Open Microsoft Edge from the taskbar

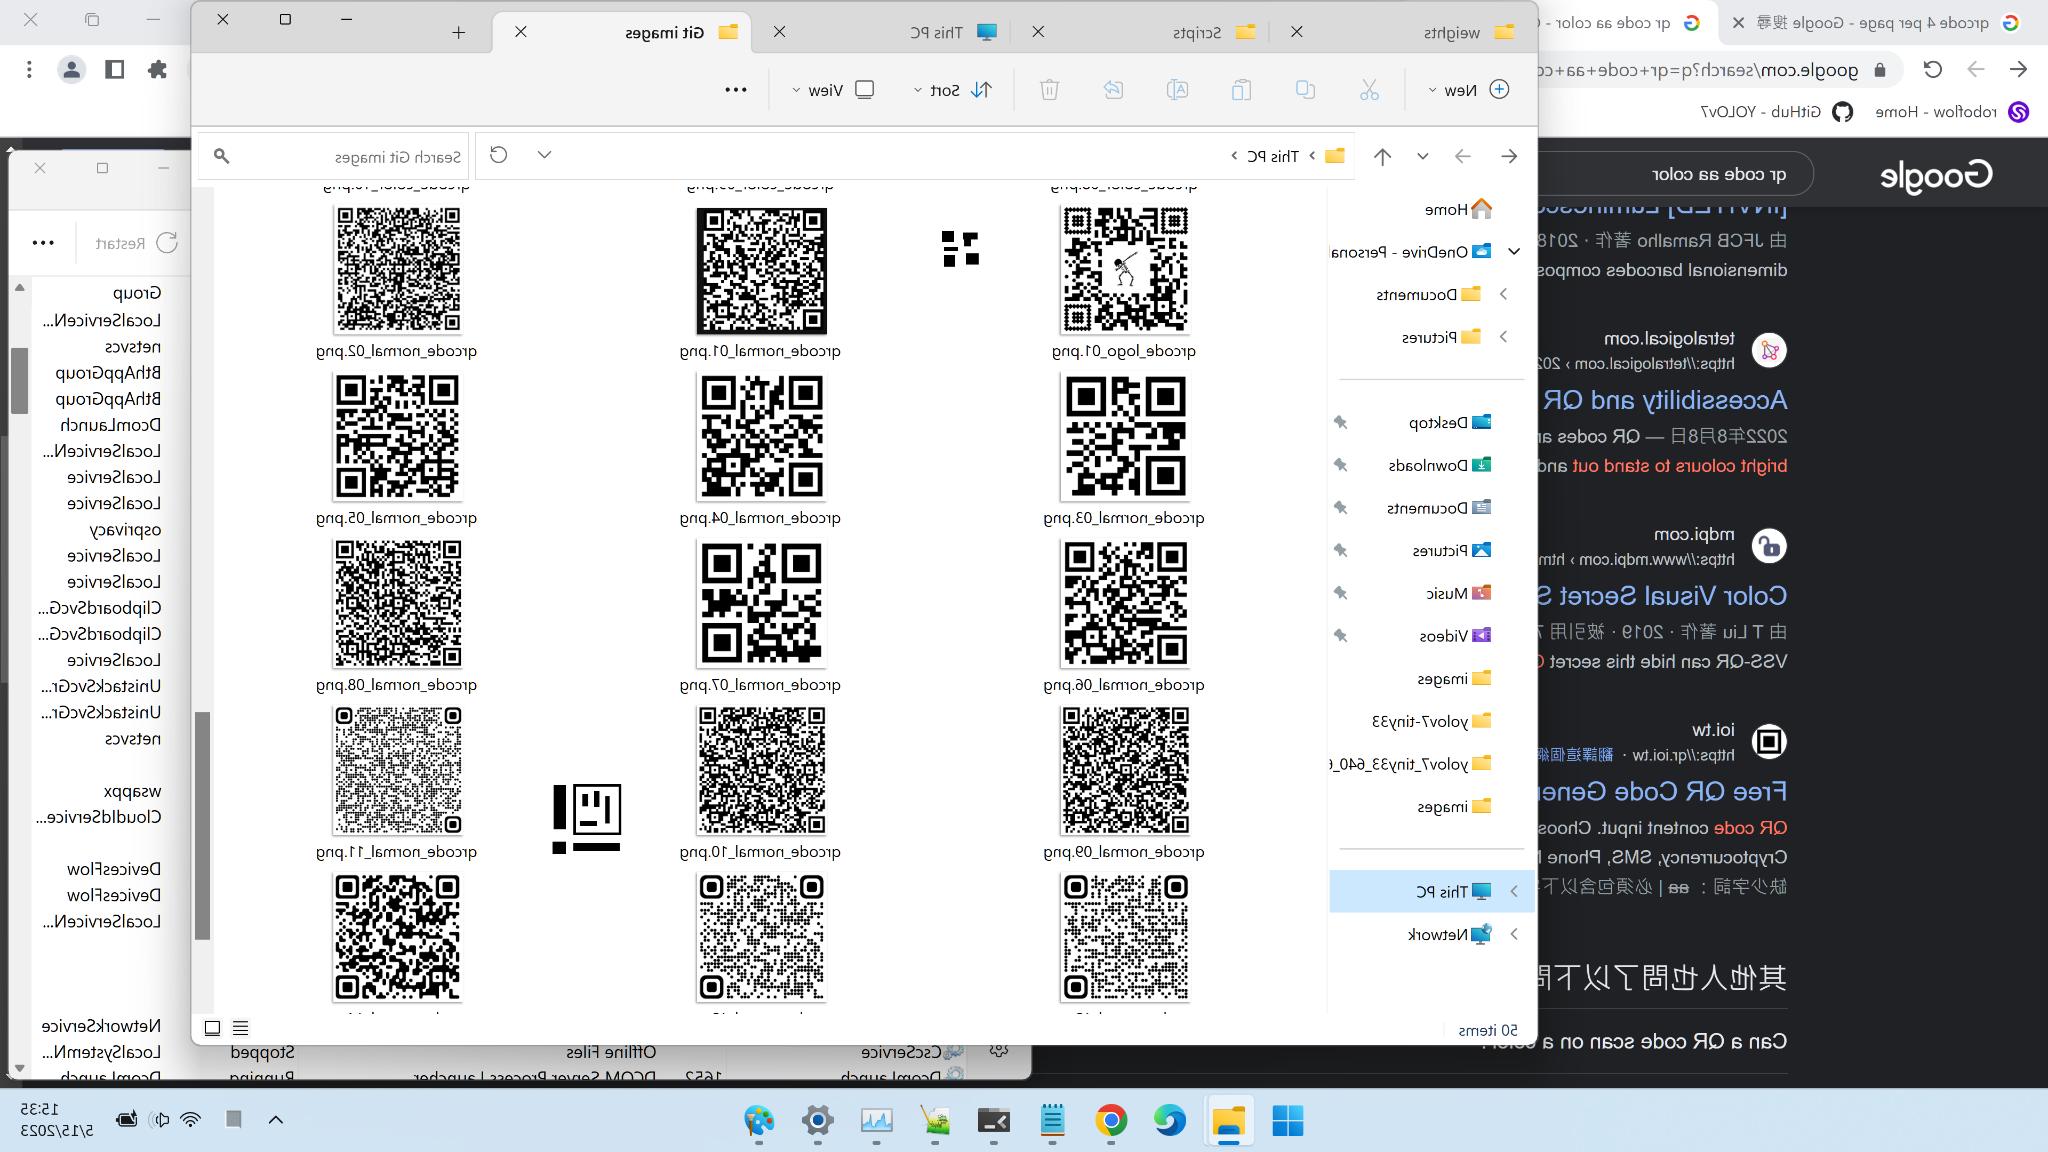point(1169,1121)
